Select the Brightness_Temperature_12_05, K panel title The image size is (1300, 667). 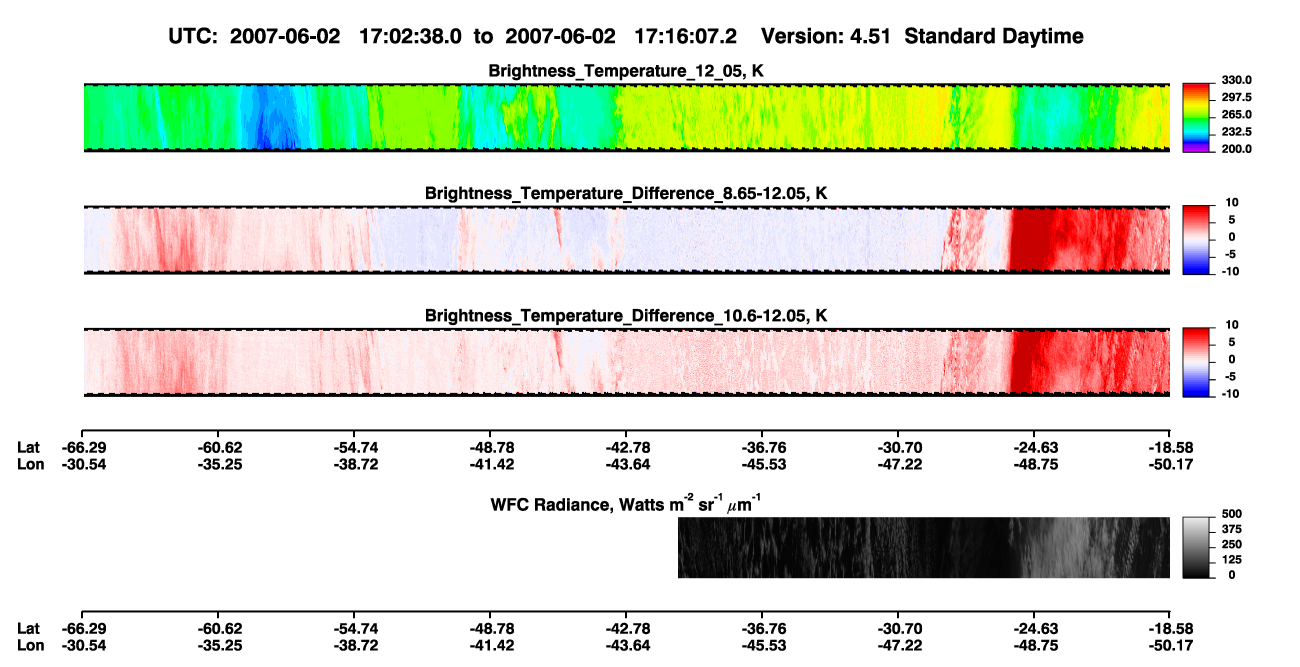click(x=626, y=71)
